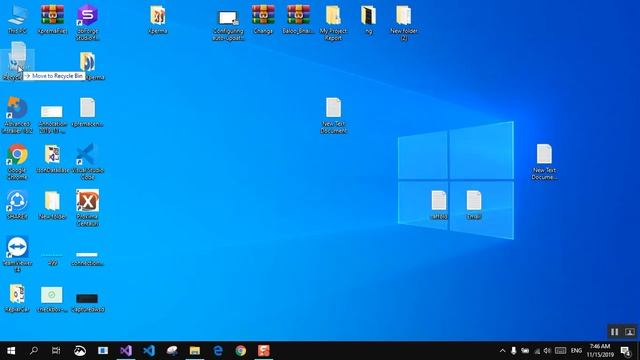Viewport: 640px width, 360px height.
Task: Select the My Project Report folder
Action: click(x=333, y=22)
